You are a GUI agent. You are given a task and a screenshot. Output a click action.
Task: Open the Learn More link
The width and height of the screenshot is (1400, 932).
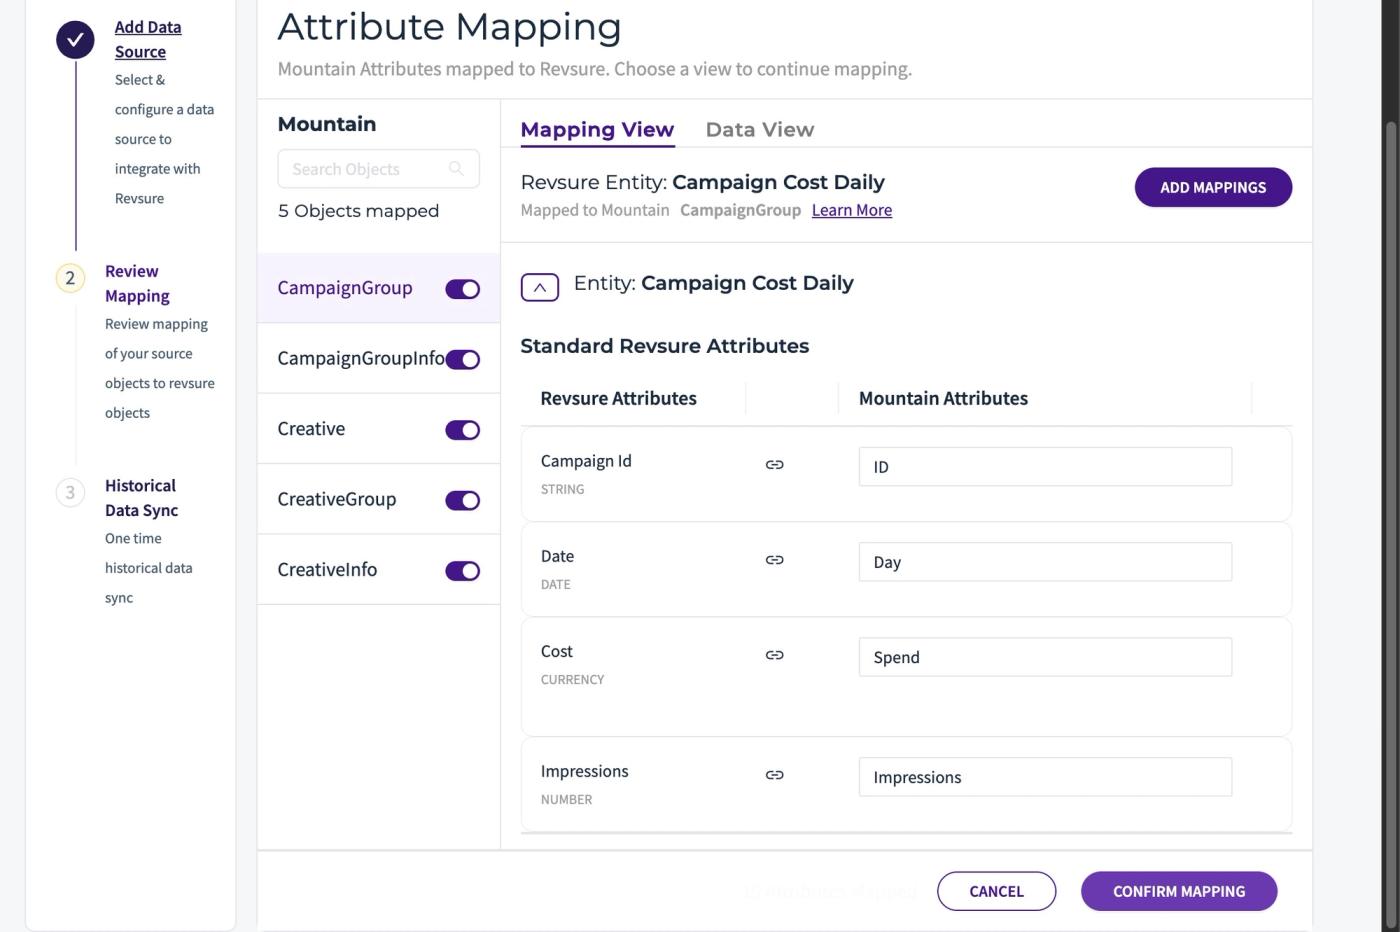(852, 210)
